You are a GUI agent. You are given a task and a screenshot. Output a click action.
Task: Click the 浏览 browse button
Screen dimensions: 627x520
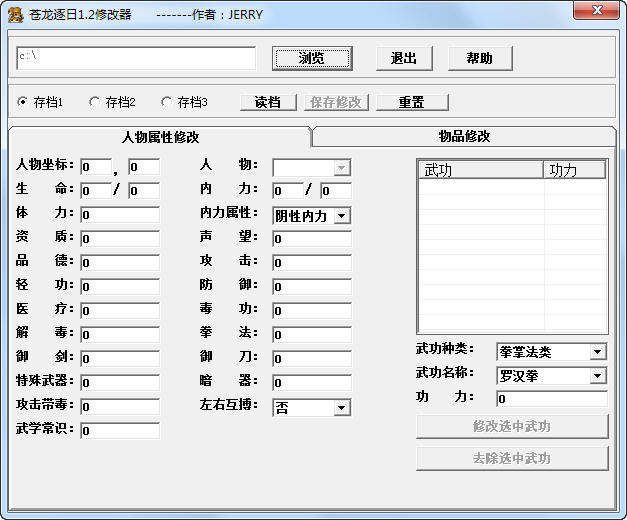point(312,58)
